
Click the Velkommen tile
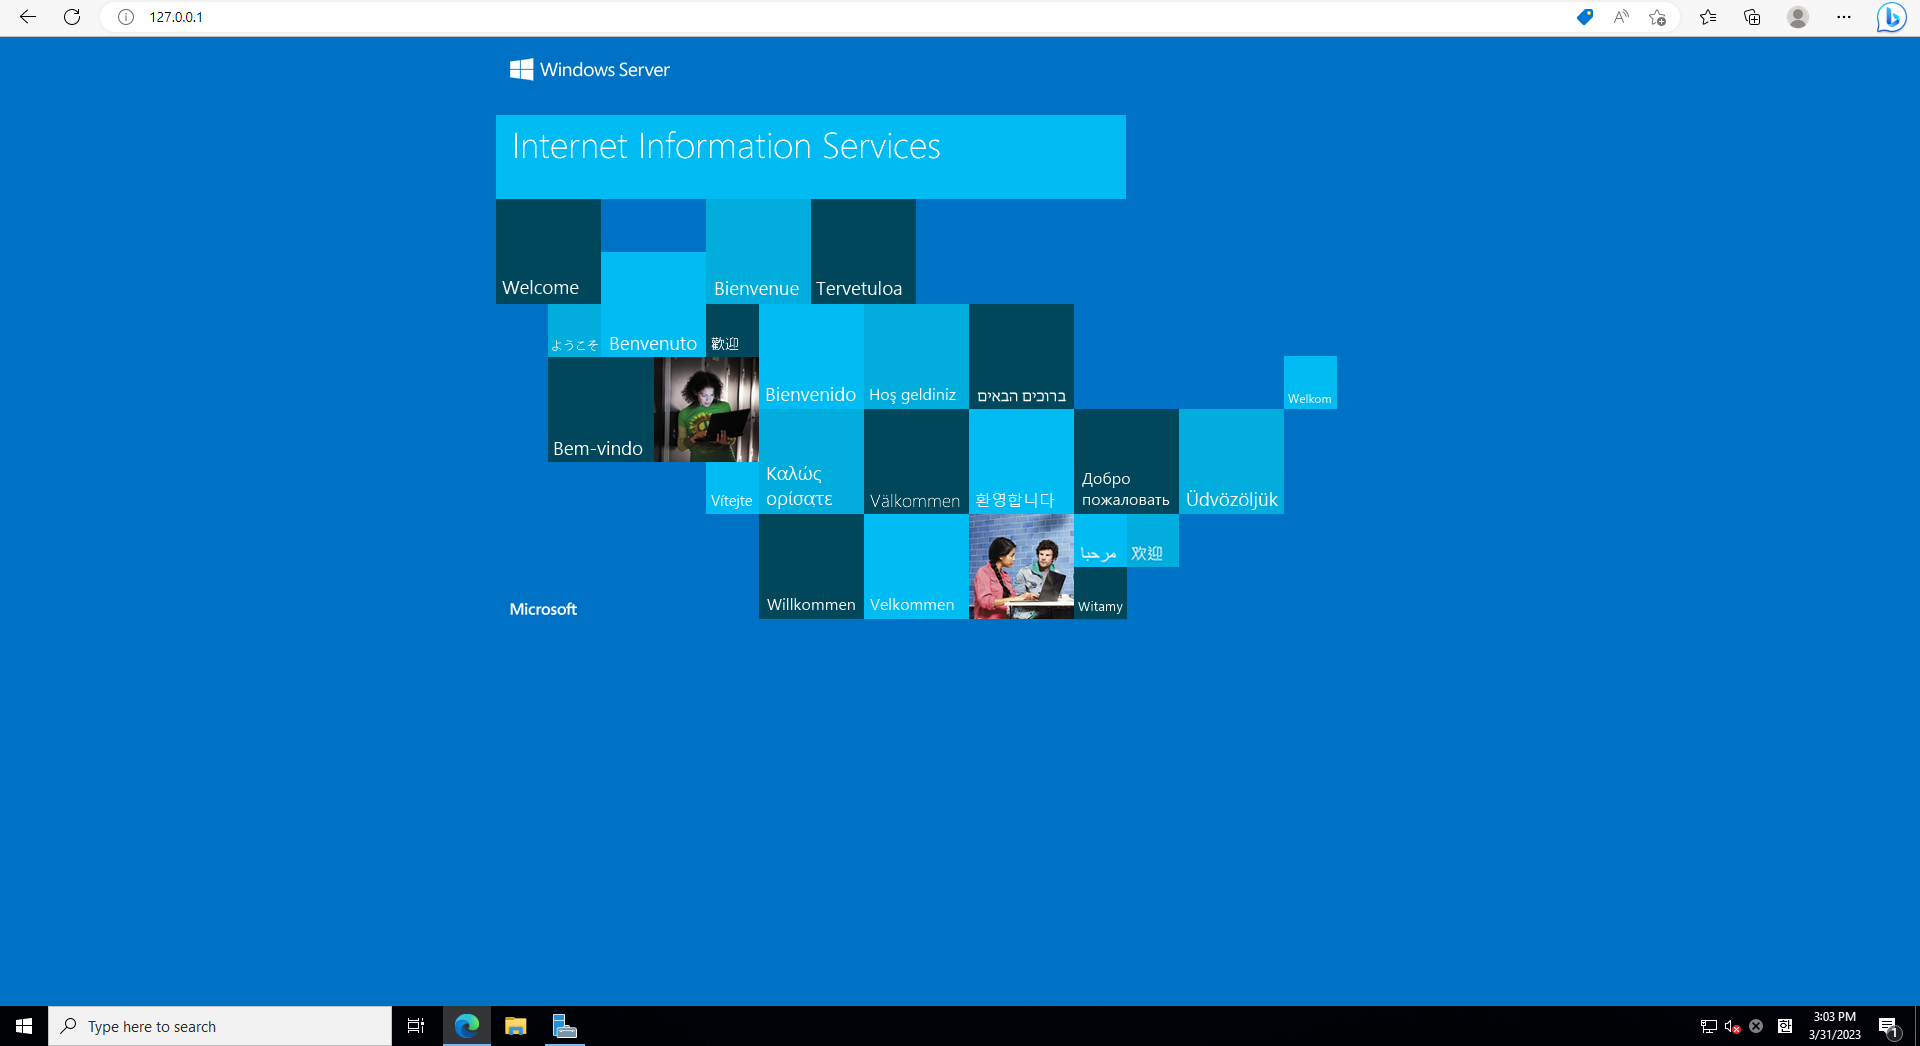point(916,566)
